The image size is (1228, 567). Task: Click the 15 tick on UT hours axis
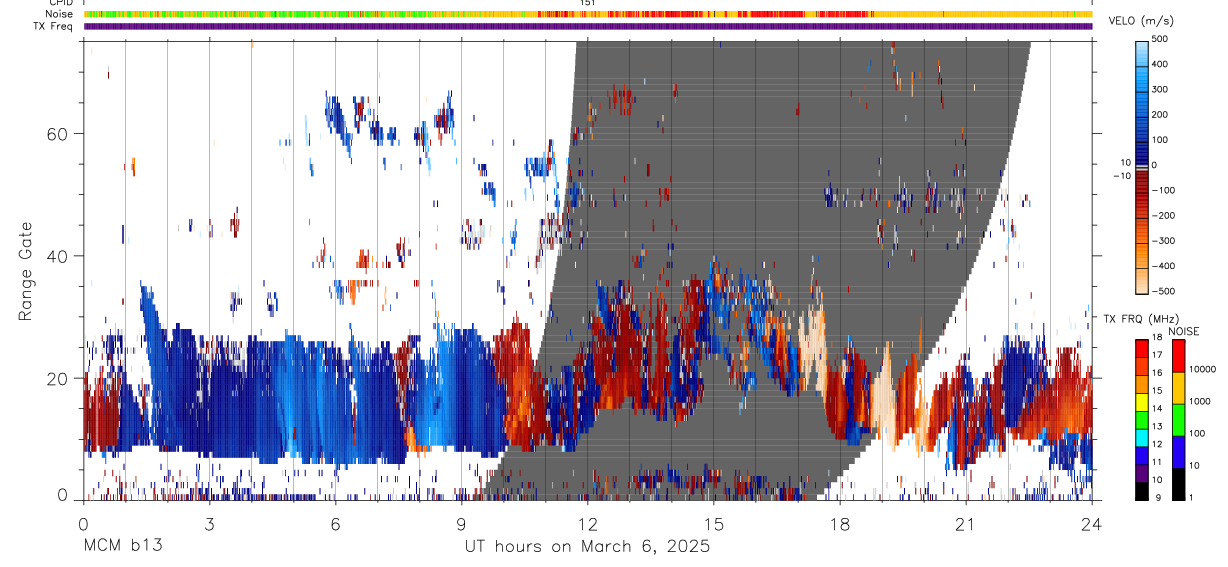point(714,523)
